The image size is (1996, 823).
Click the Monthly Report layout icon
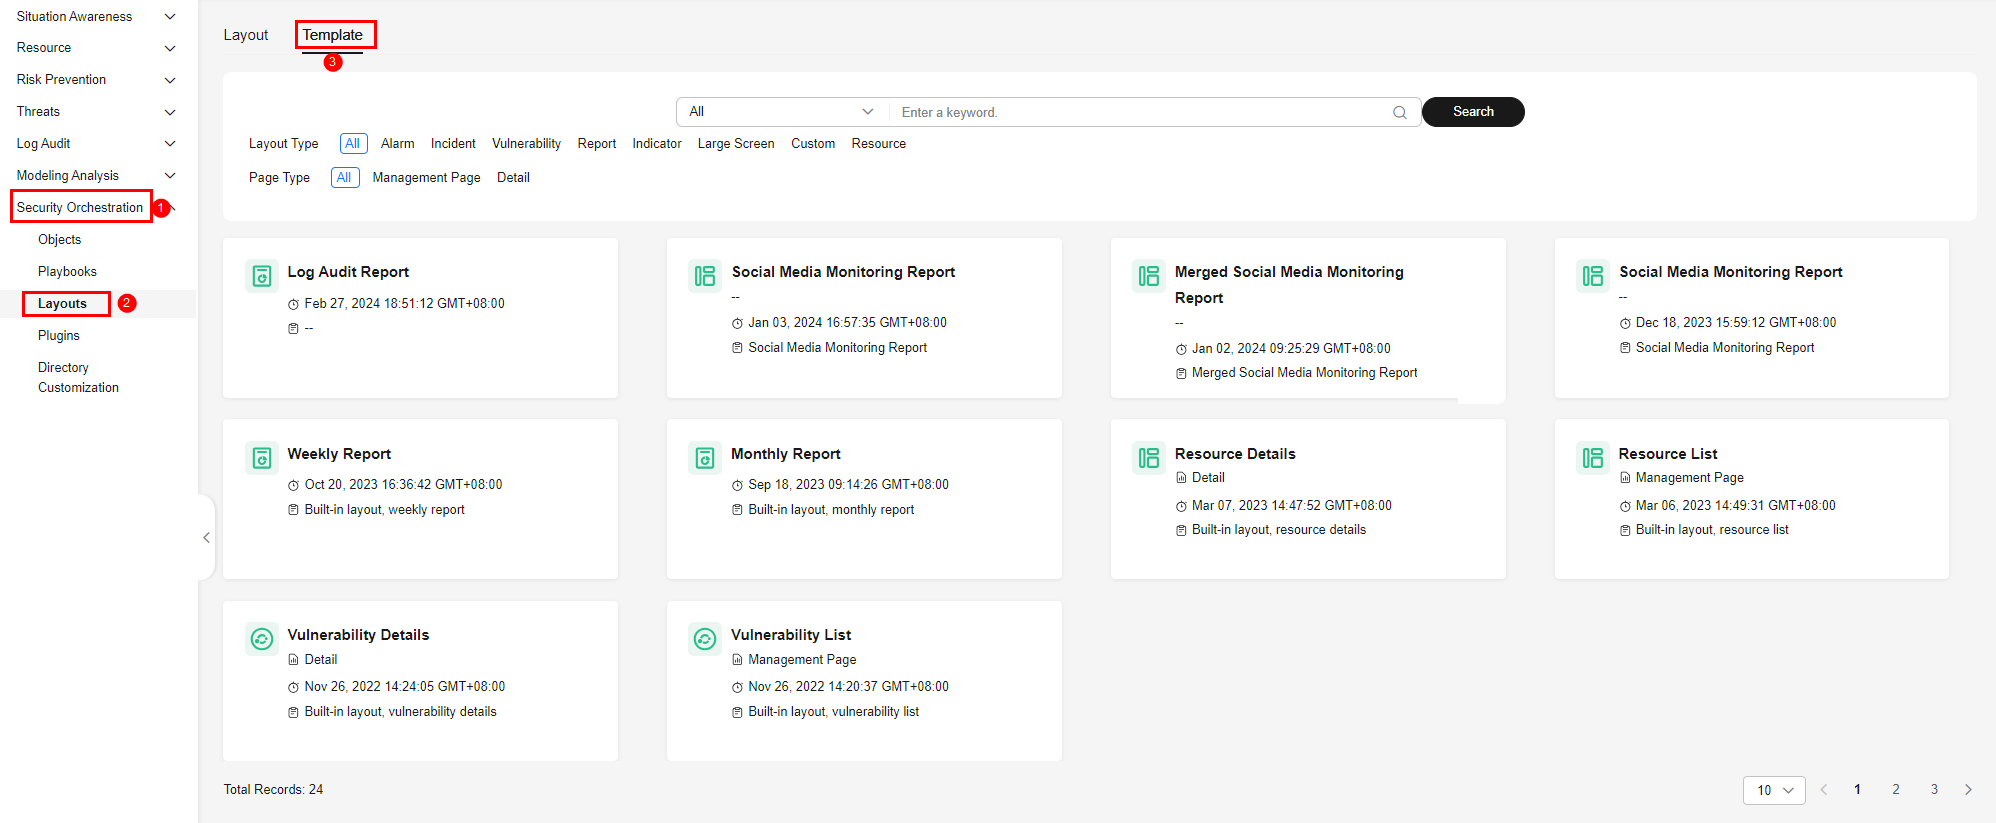705,458
